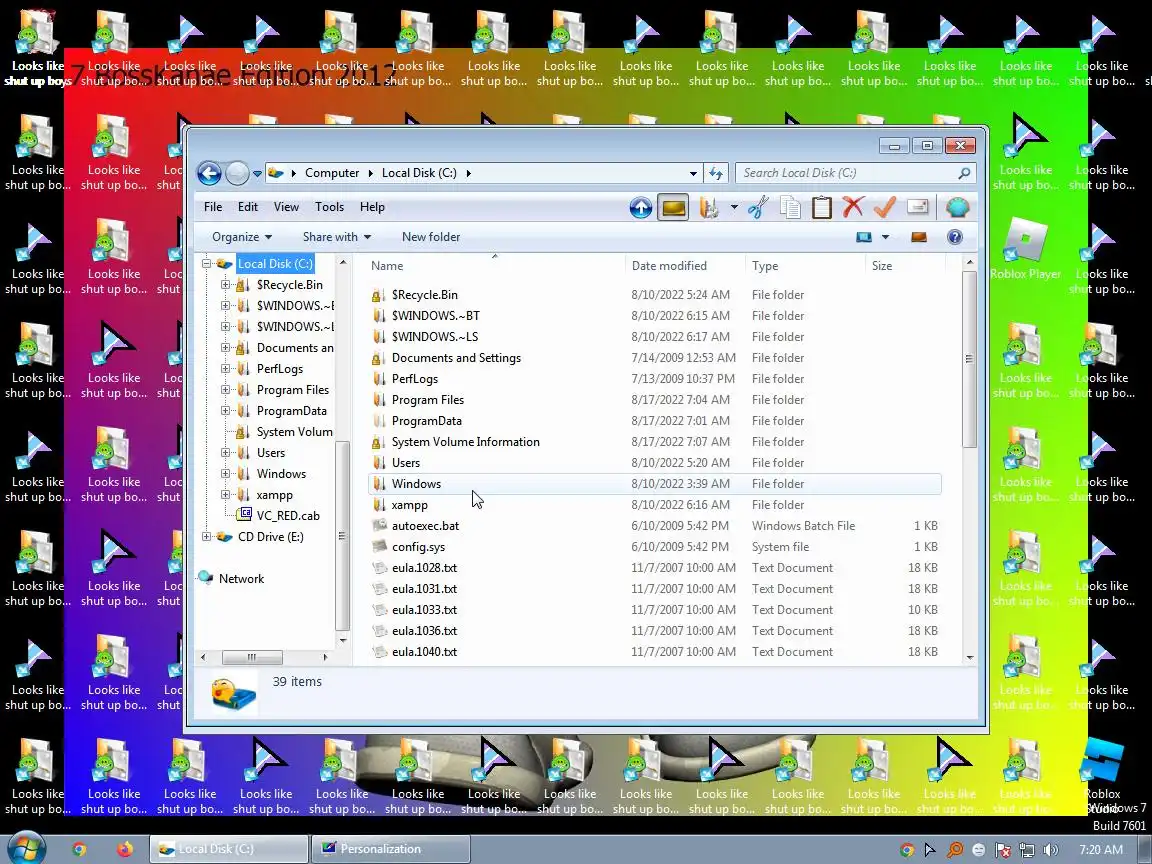The image size is (1152, 864).
Task: Select xampp in the navigation tree
Action: [x=275, y=495]
